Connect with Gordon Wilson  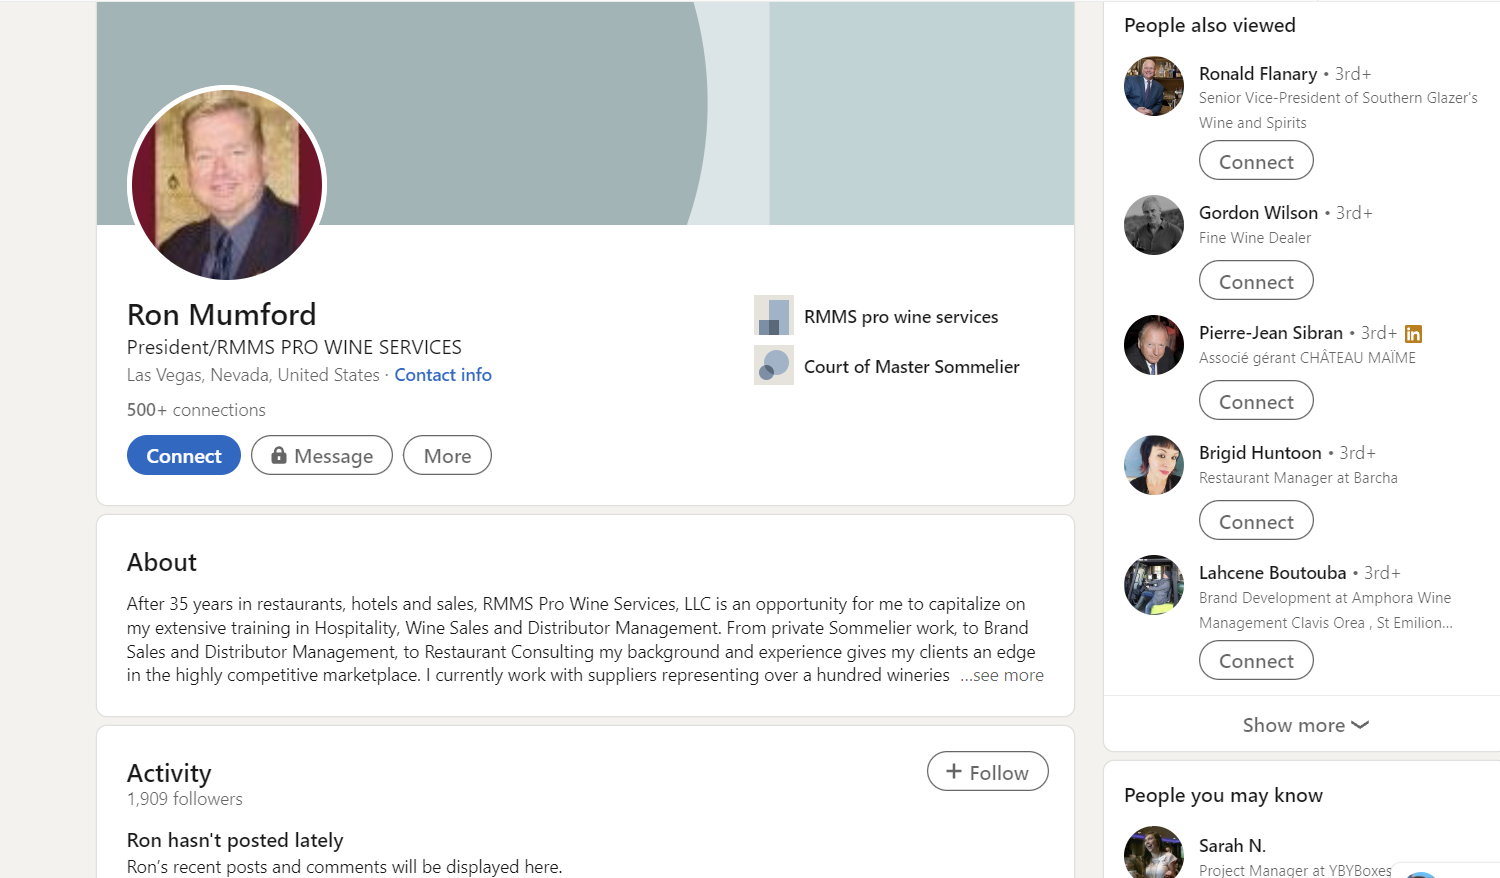(x=1255, y=281)
